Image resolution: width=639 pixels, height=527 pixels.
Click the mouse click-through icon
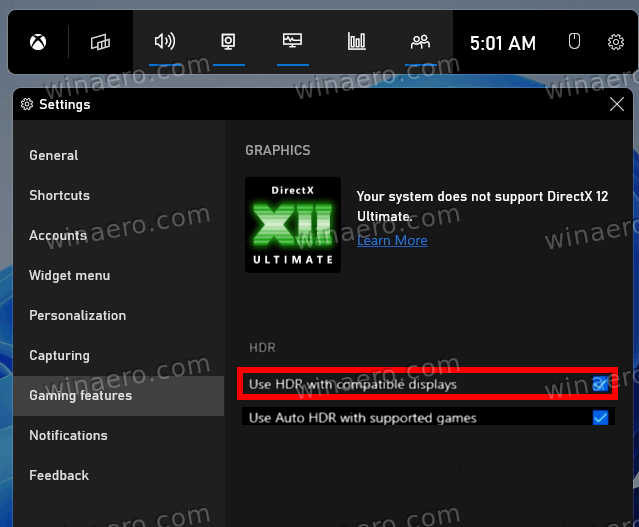(x=574, y=41)
